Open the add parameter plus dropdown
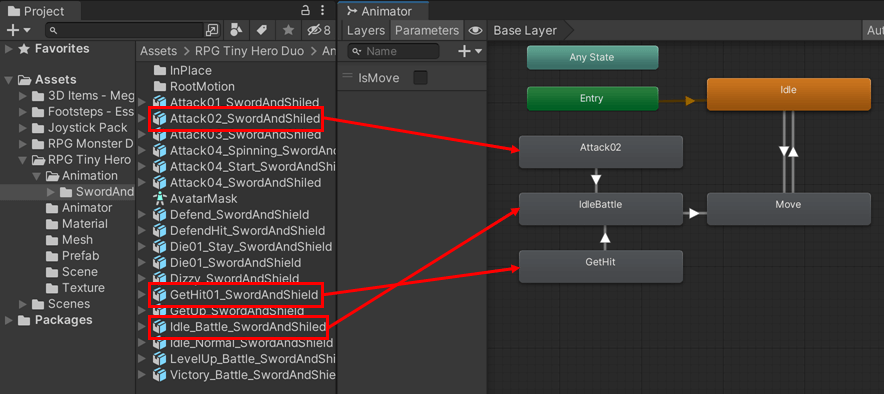This screenshot has width=884, height=394. tap(470, 51)
